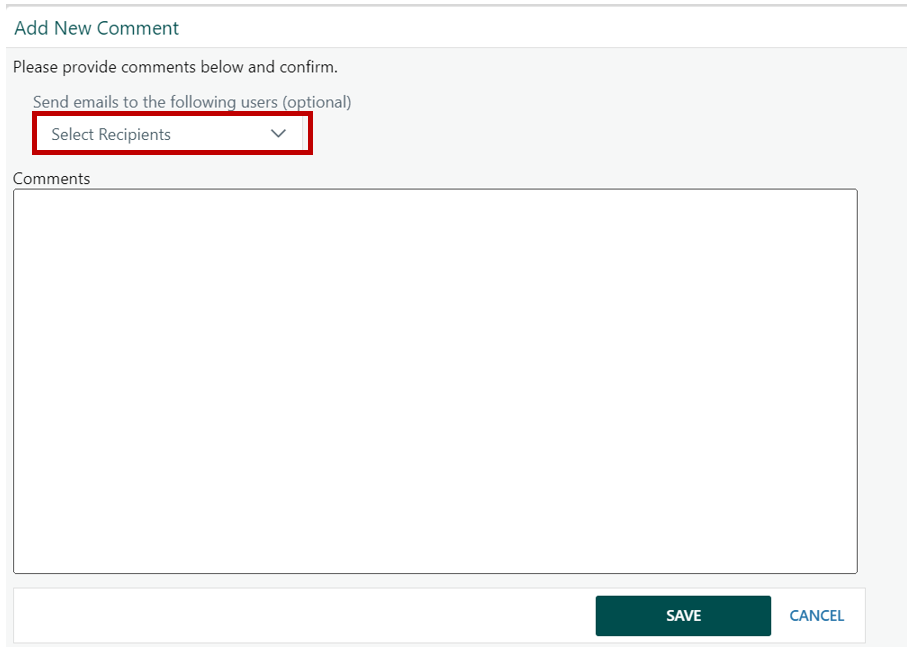Click inside the Comments text area
Viewport: 907px width, 651px height.
[x=435, y=381]
